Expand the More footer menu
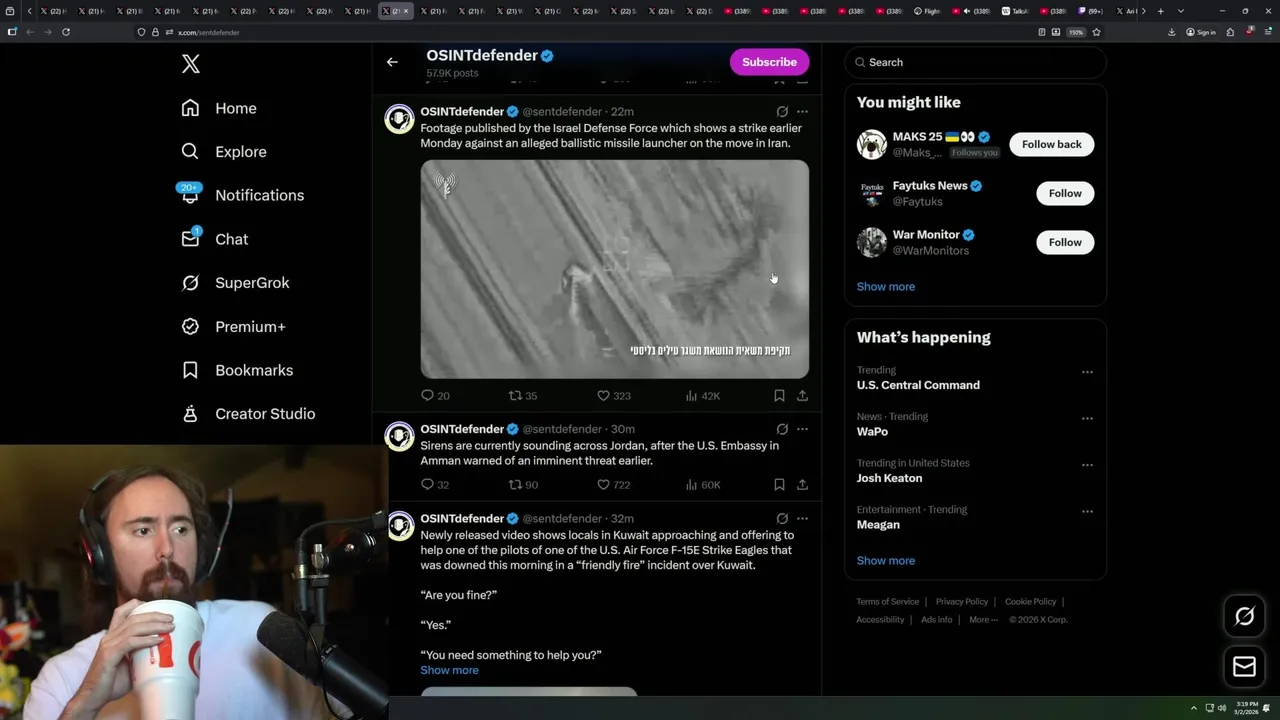Viewport: 1280px width, 720px height. [983, 620]
